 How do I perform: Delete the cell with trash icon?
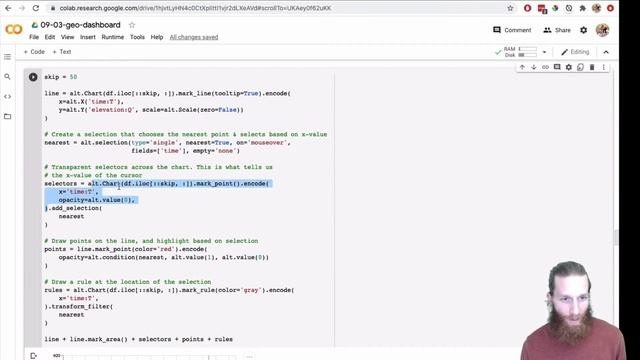pos(592,67)
